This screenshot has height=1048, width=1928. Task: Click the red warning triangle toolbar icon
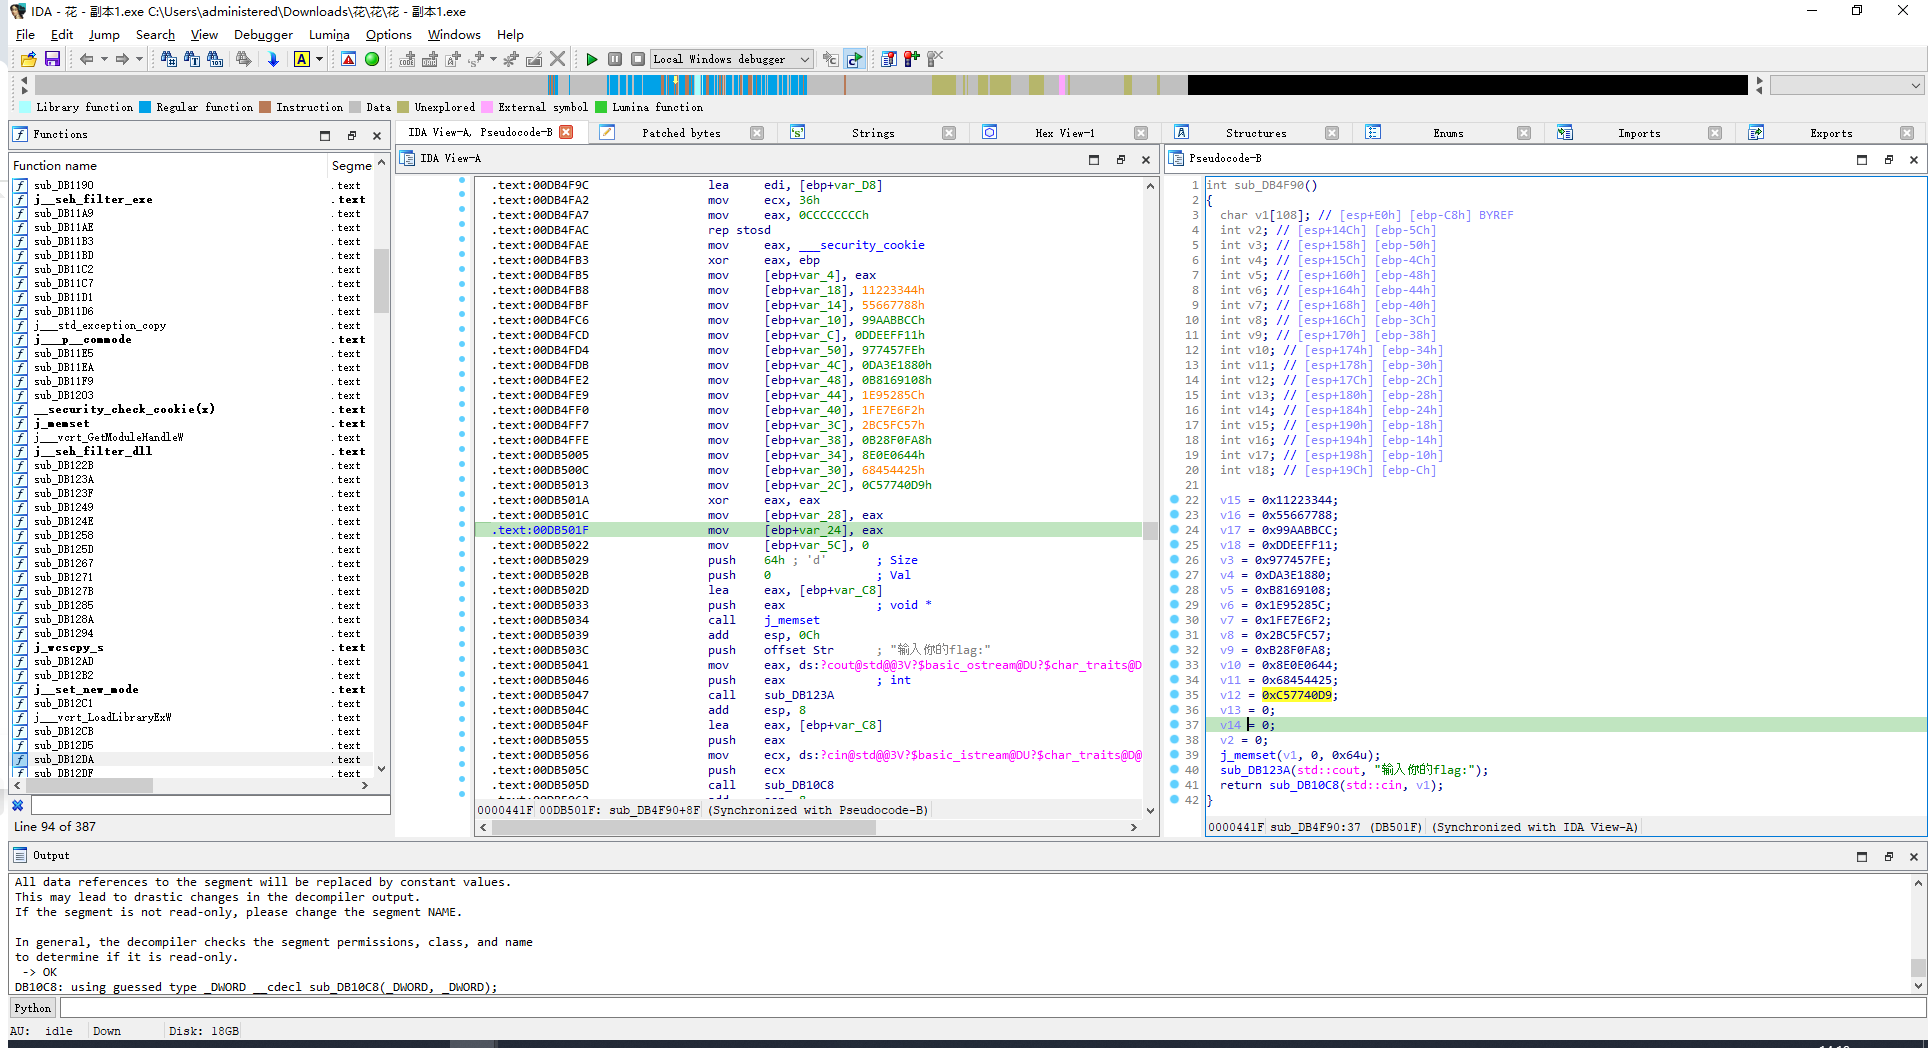click(x=348, y=59)
